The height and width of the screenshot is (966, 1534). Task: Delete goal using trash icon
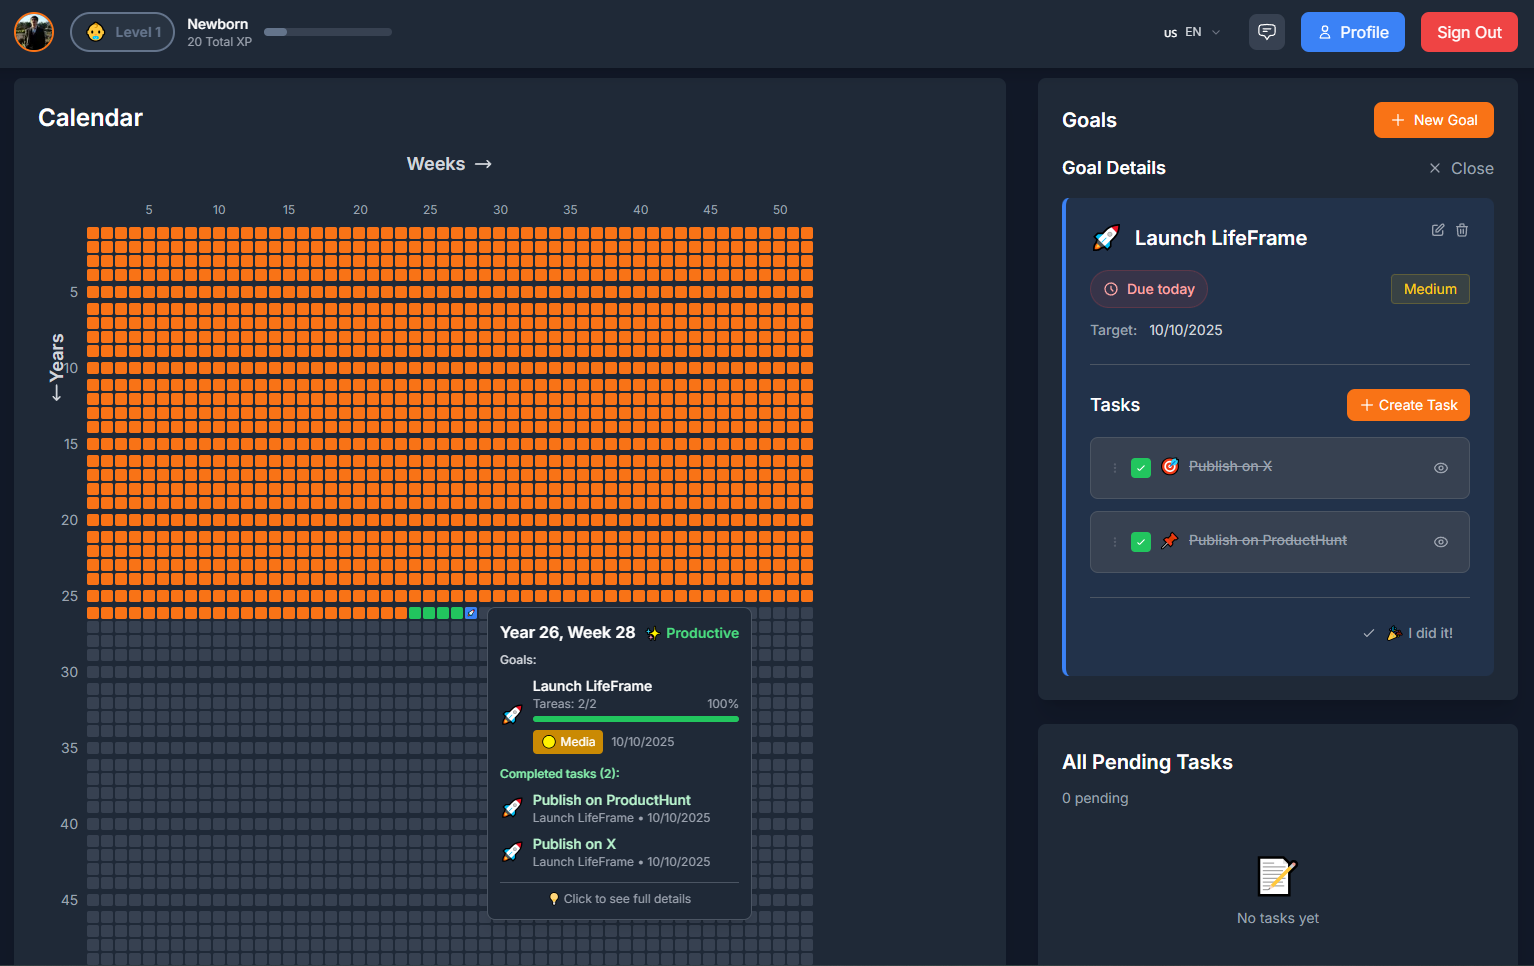point(1462,230)
